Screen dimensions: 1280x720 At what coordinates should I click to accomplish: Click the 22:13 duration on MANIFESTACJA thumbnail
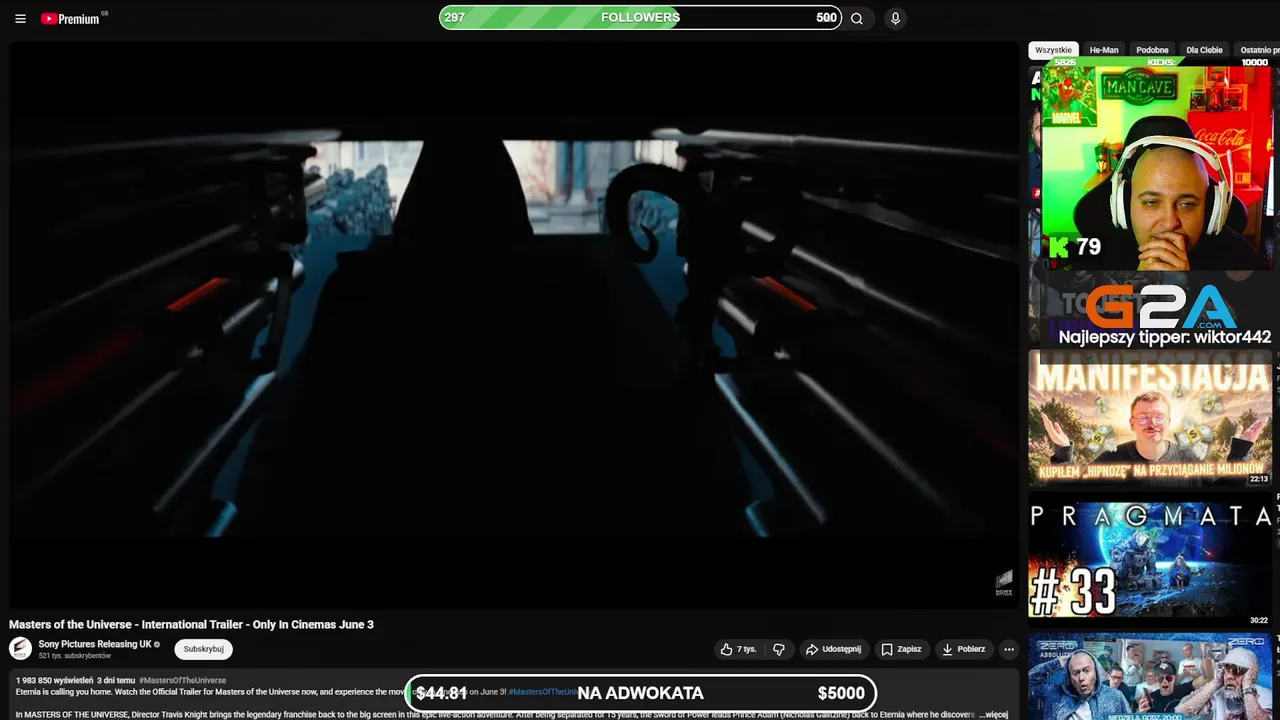coord(1259,479)
